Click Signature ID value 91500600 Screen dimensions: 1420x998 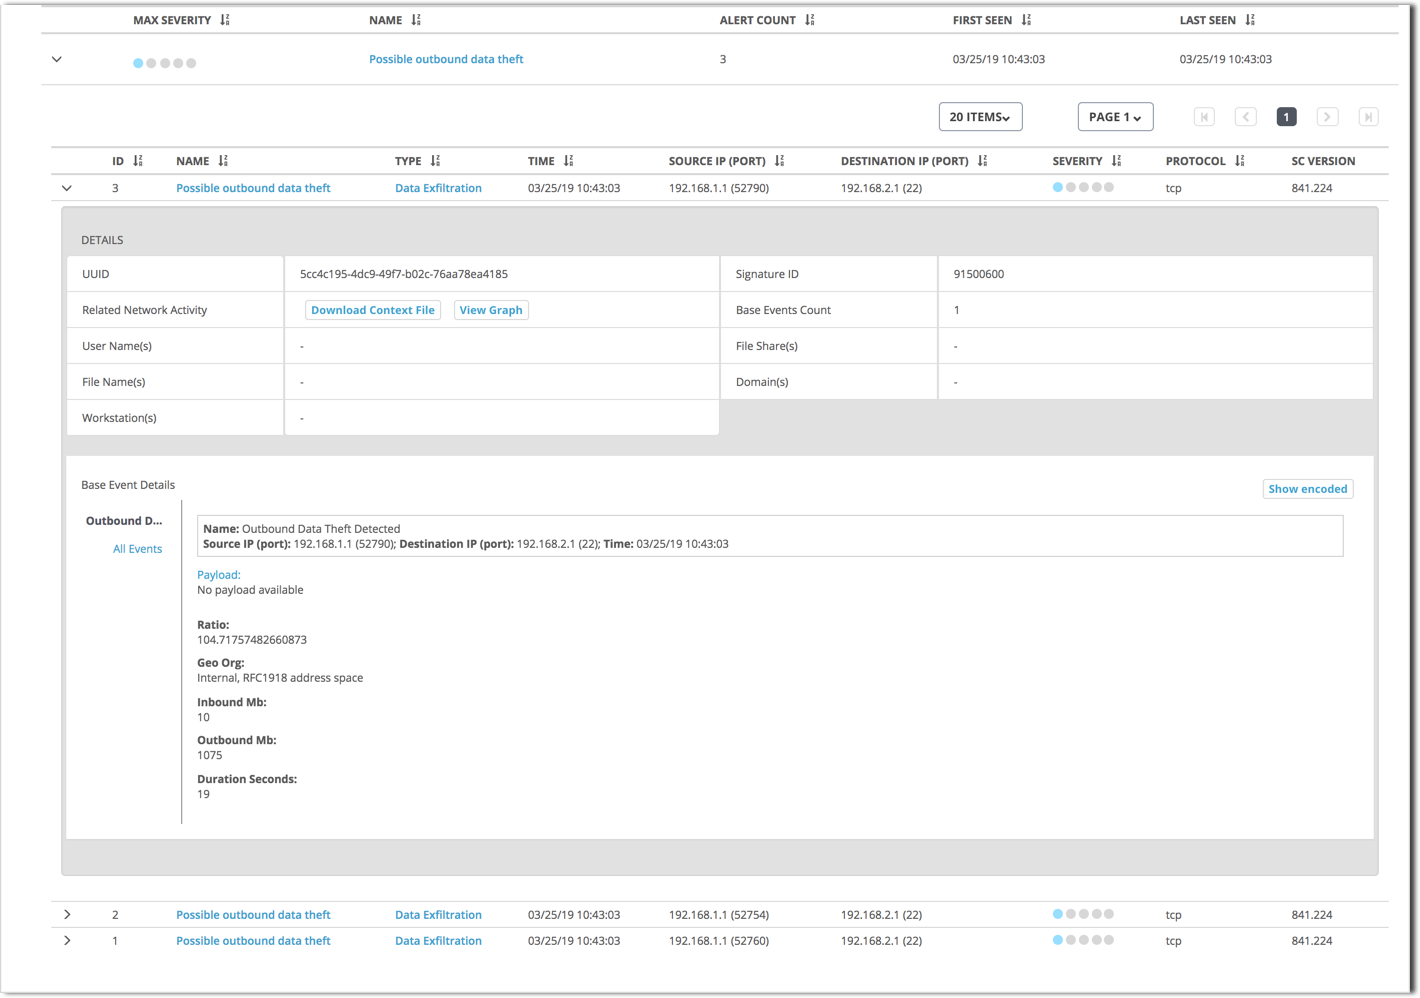(x=979, y=274)
